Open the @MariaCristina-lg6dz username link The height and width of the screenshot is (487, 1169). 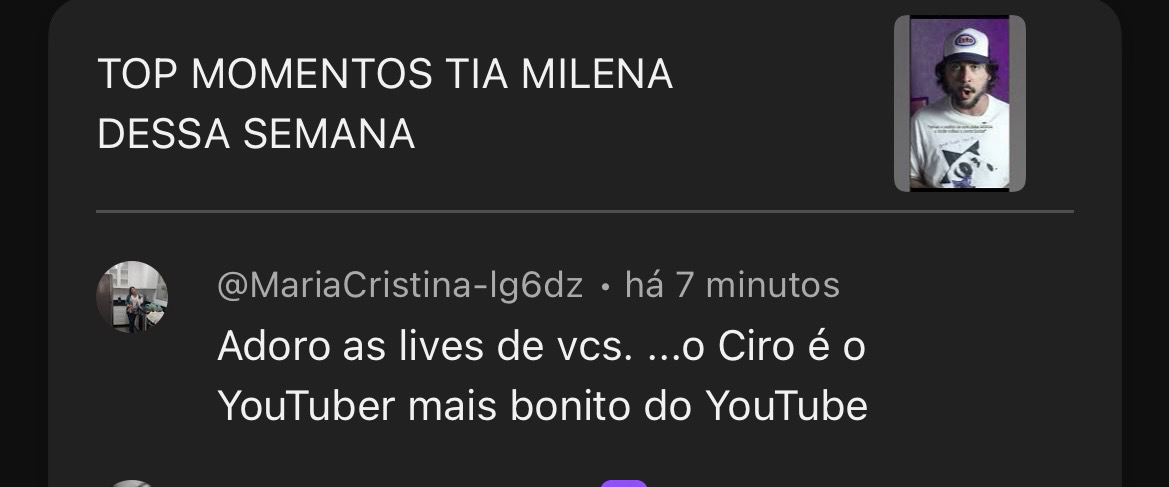point(400,285)
